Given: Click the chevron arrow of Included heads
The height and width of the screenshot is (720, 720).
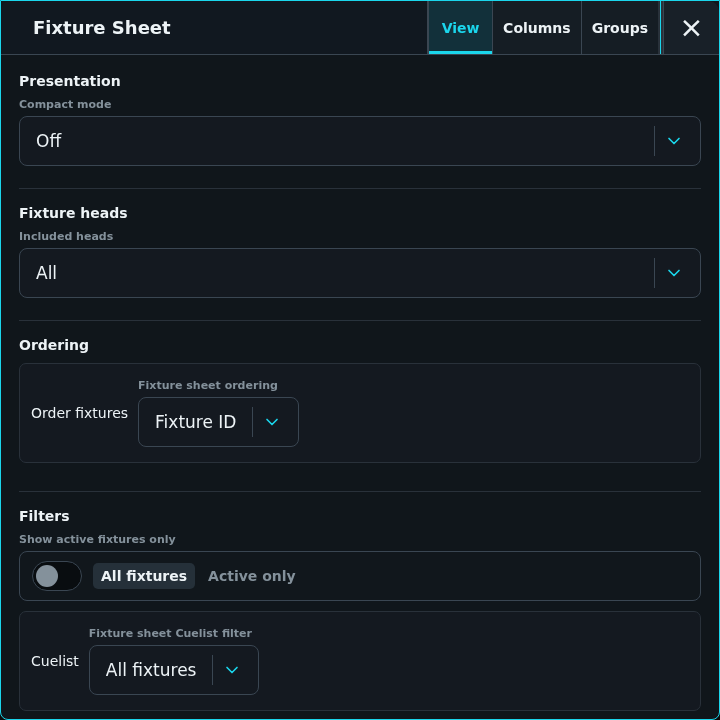Looking at the screenshot, I should click(x=674, y=273).
